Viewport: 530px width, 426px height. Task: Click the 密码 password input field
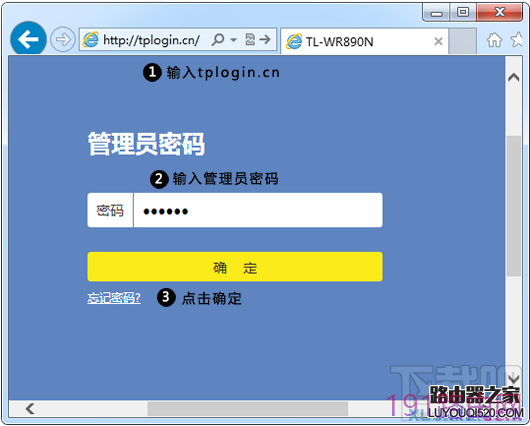tap(258, 210)
